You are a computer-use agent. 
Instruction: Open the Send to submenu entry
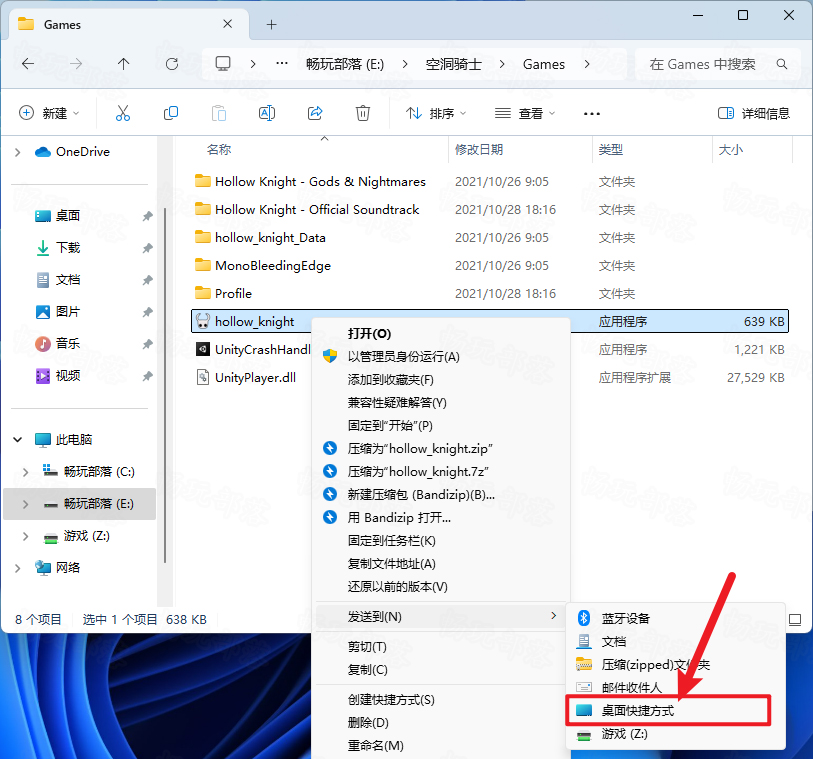440,616
